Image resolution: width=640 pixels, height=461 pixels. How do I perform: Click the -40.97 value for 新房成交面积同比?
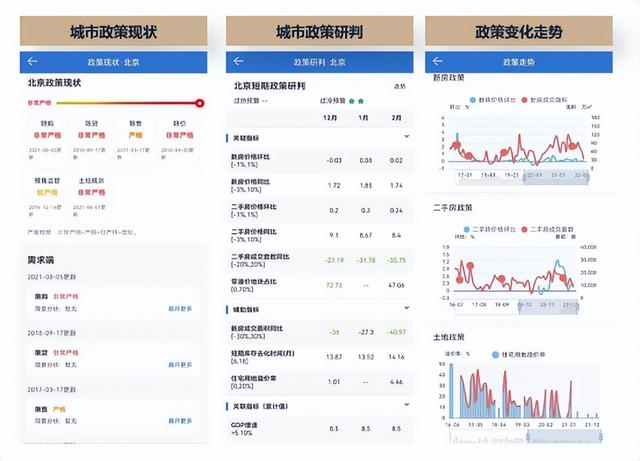tap(396, 332)
